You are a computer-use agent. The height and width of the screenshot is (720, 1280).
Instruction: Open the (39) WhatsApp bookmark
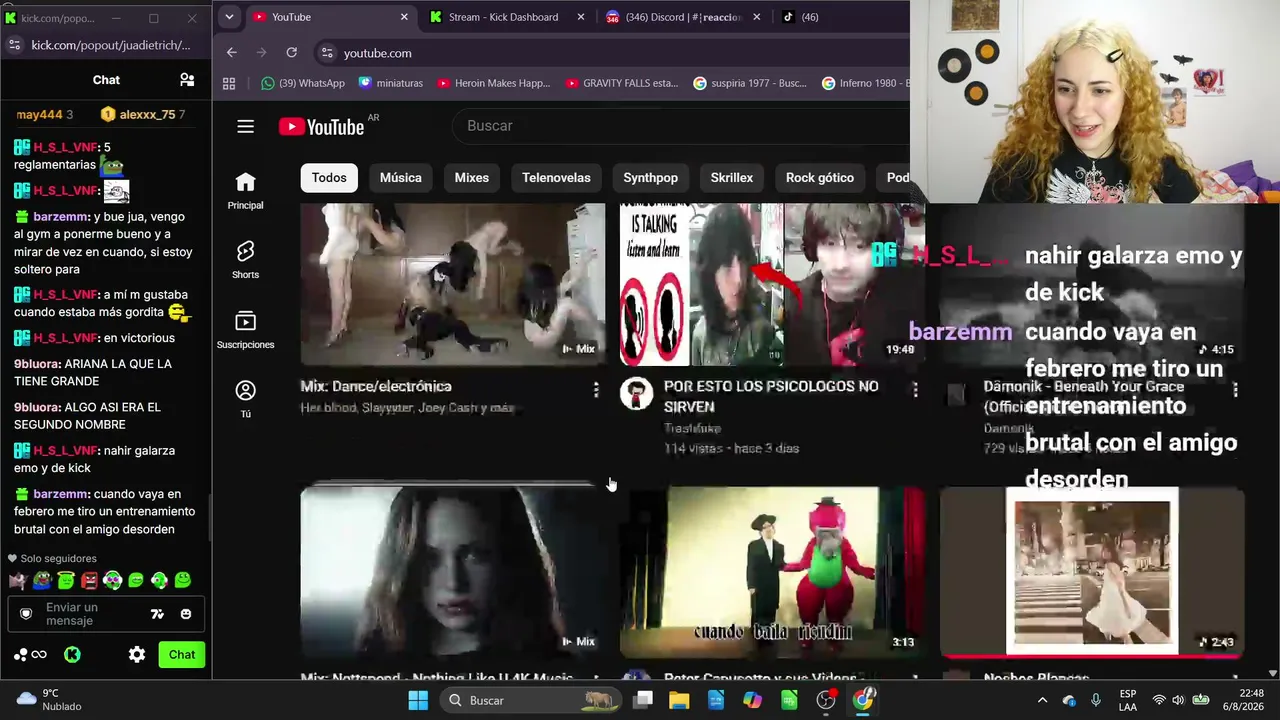(303, 83)
